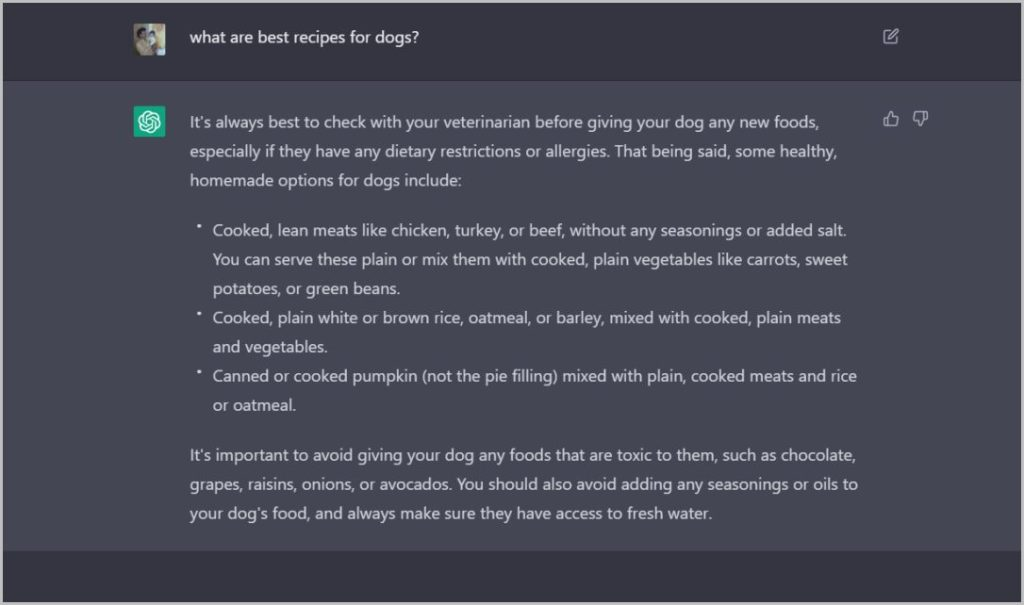
Task: Give the response a thumbs up
Action: [x=891, y=119]
